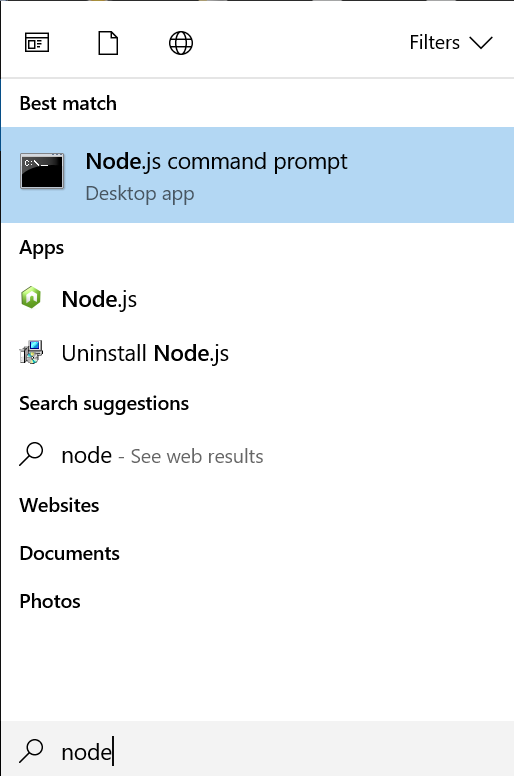Click the search magnifier icon in search box
514x776 pixels.
tap(31, 751)
